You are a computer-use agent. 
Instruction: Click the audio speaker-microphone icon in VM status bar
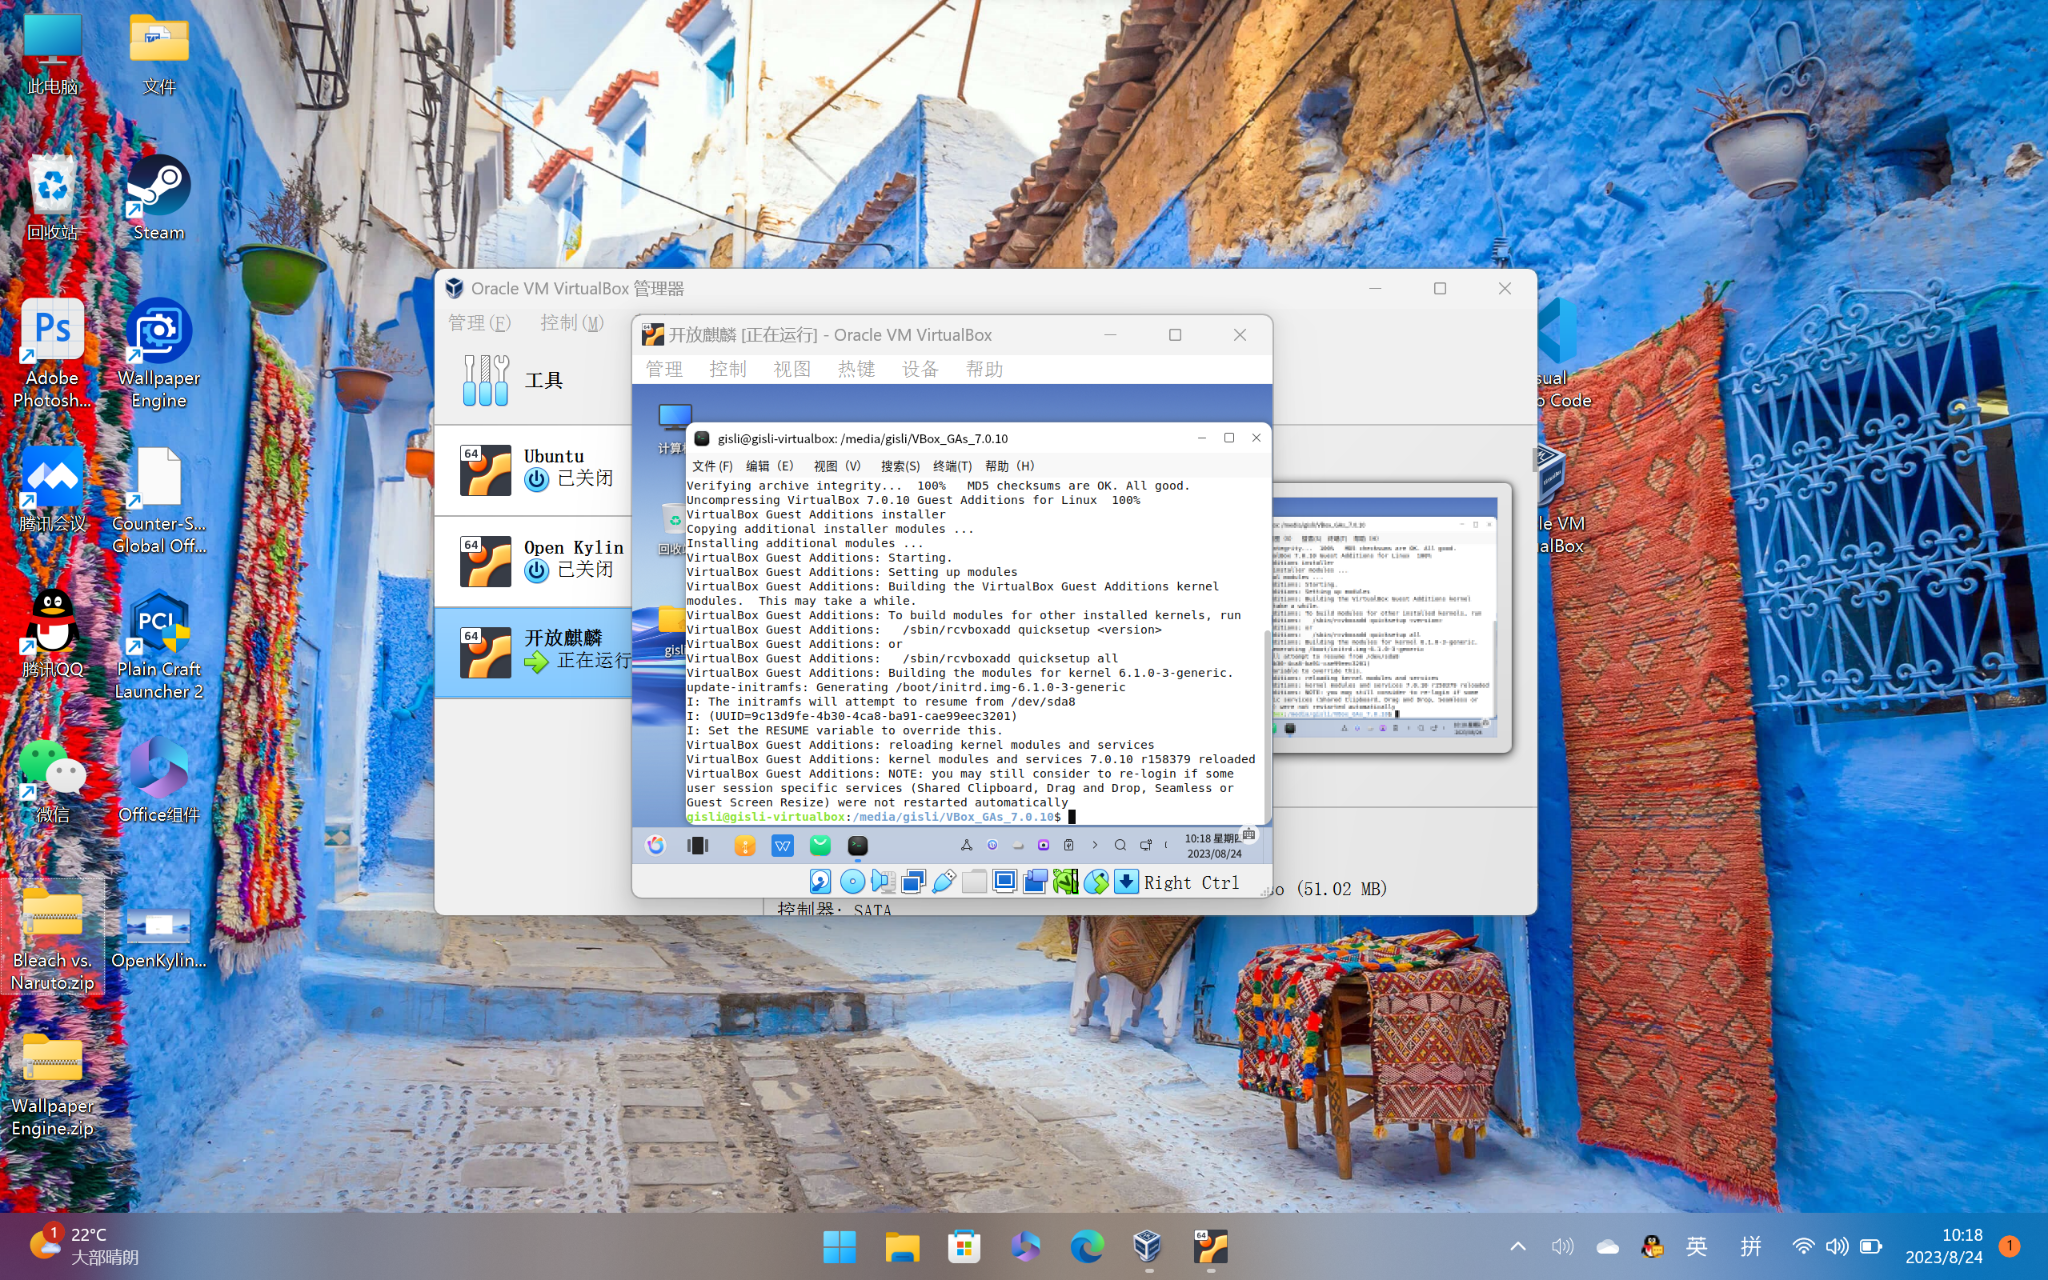coord(883,881)
